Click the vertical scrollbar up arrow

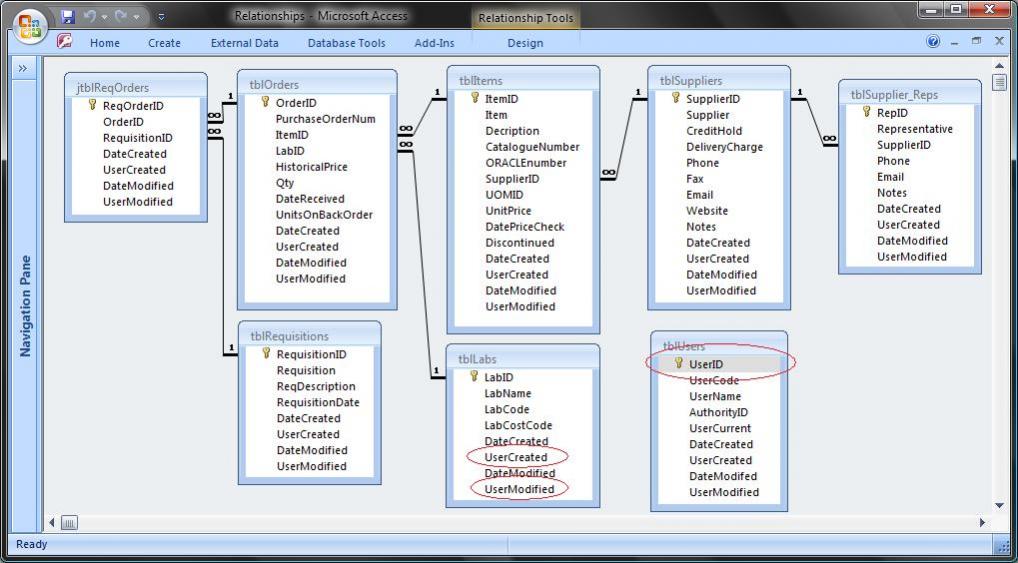tap(999, 66)
